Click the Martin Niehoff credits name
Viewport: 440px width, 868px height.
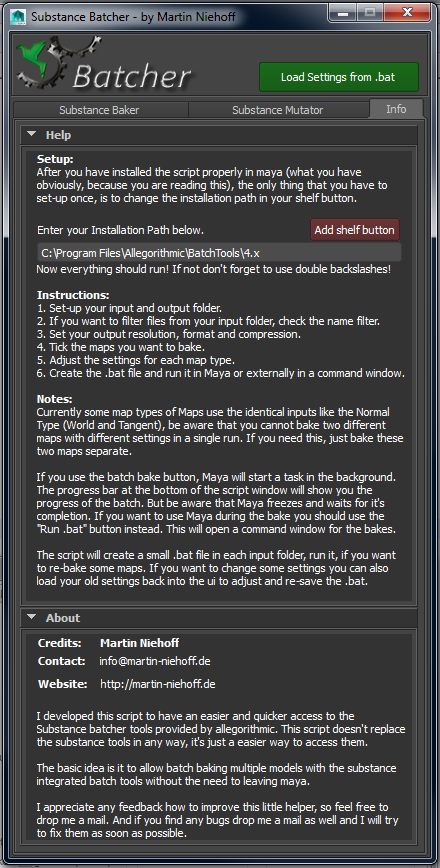click(x=139, y=643)
